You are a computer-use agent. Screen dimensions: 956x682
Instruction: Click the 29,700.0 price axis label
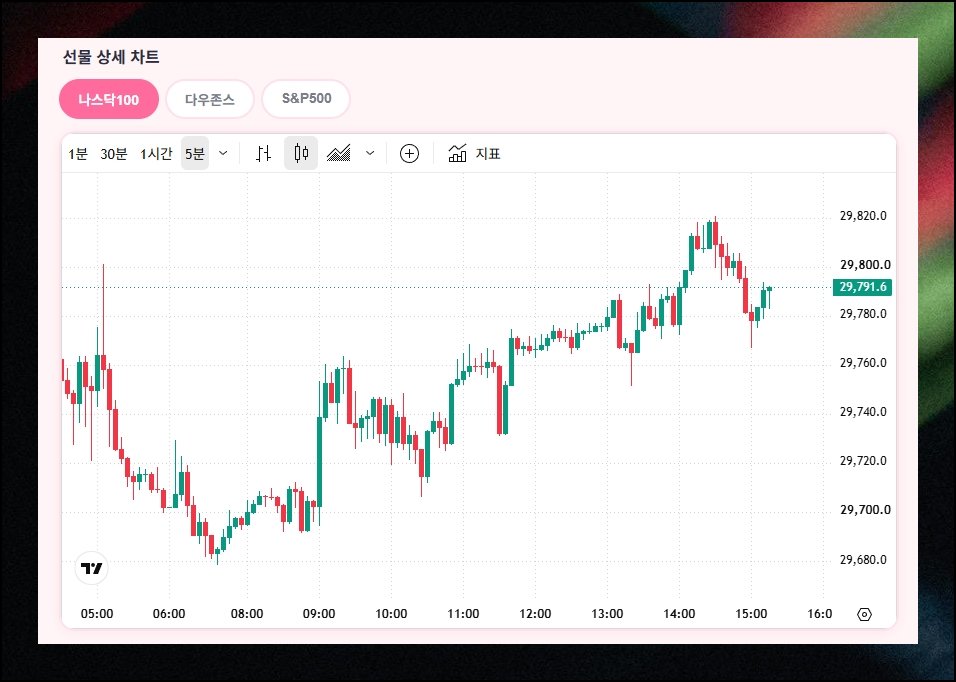point(865,510)
